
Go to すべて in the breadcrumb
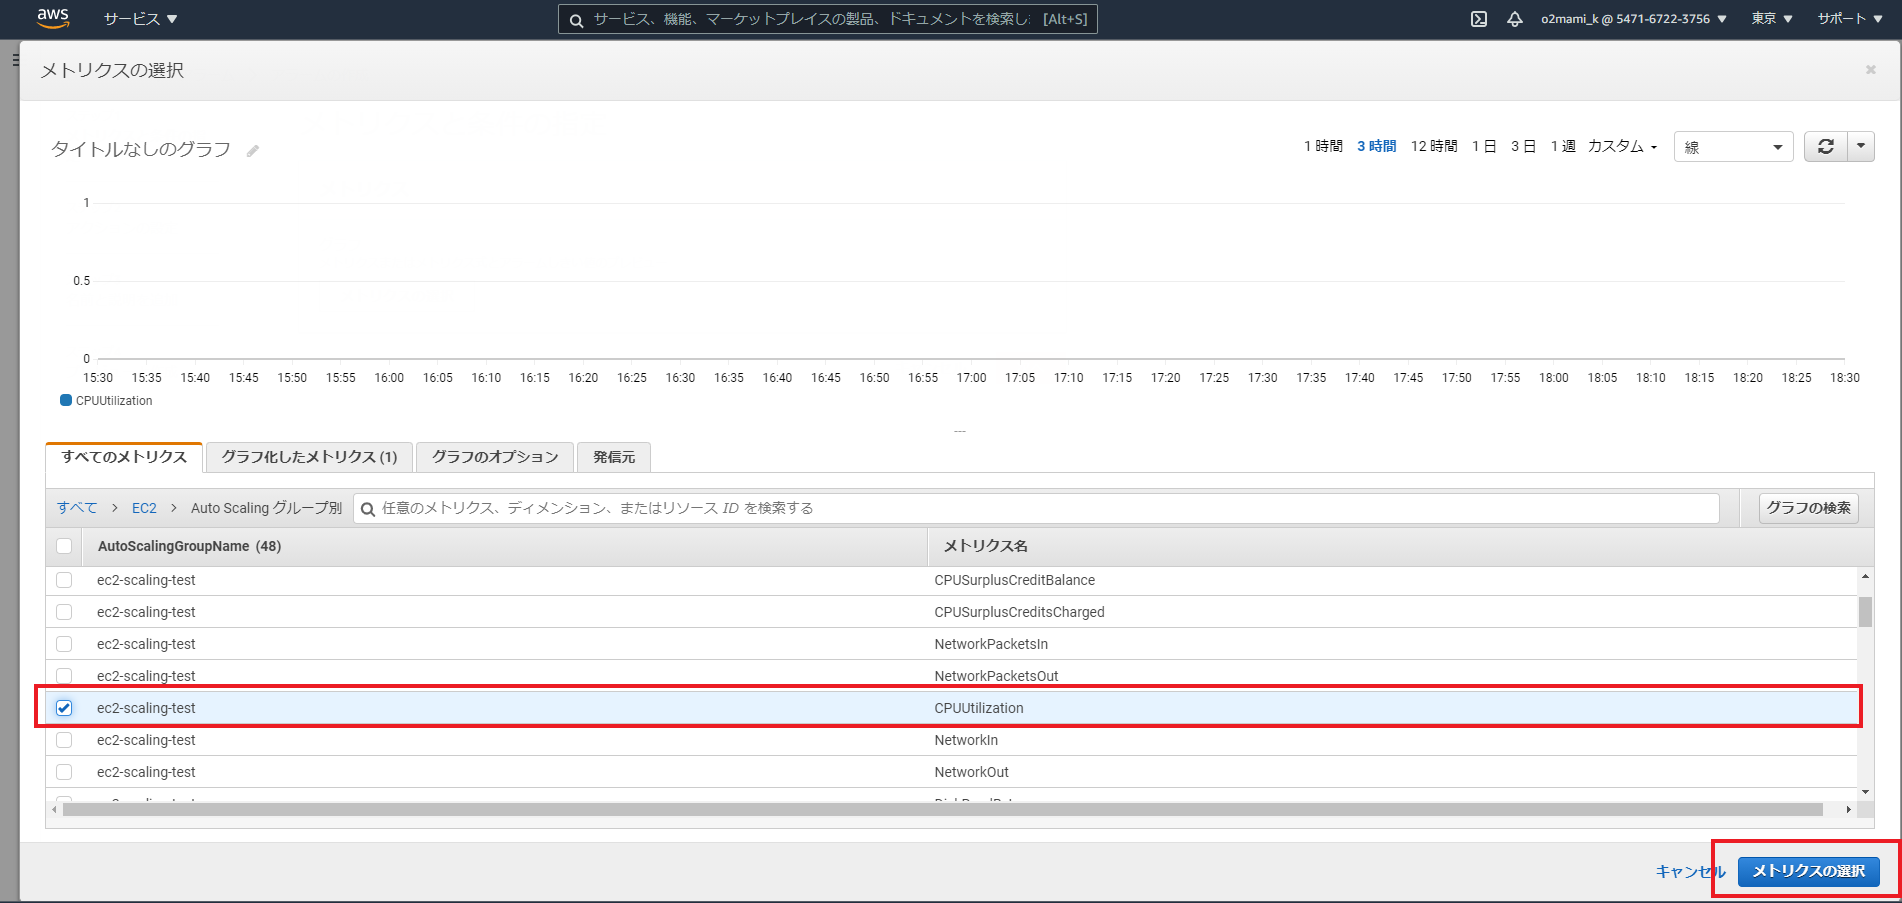click(x=77, y=508)
